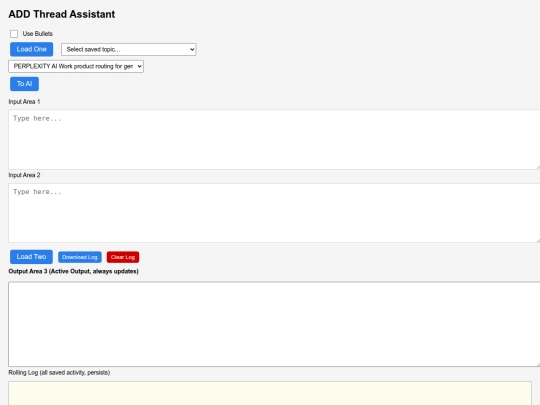Focus the Input Area 2 text box
Screen dimensions: 540x405
coord(274,213)
